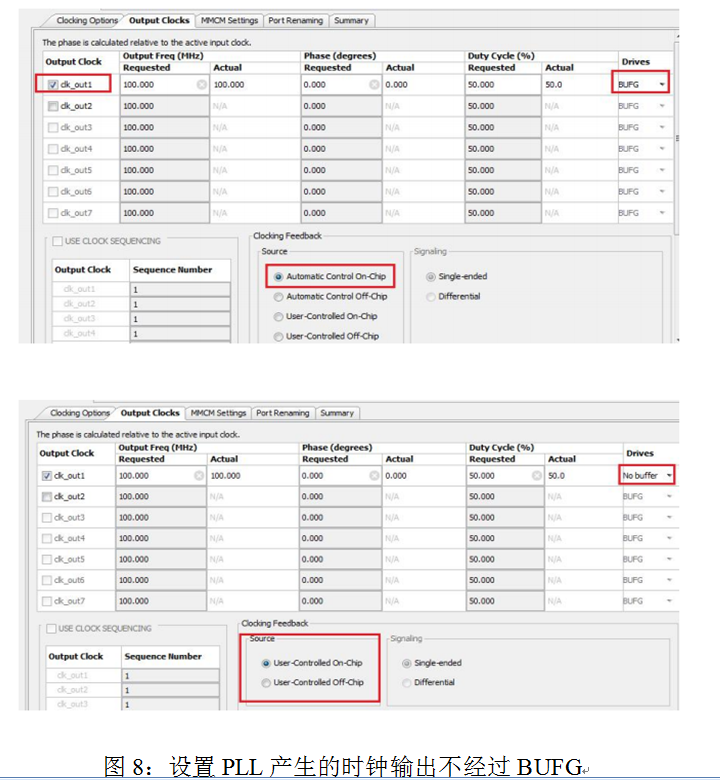Screen dimensions: 720x780
Task: Choose Differential signaling in the upper panel
Action: [431, 296]
